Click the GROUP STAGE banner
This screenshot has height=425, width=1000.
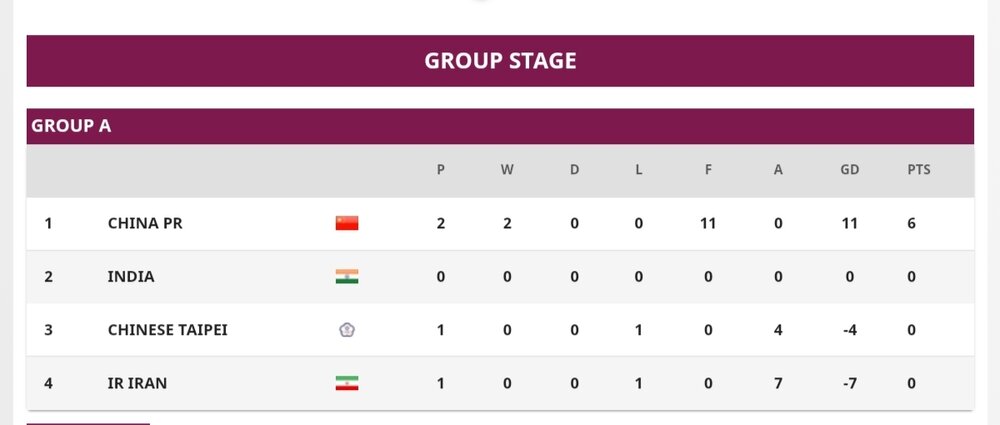500,61
